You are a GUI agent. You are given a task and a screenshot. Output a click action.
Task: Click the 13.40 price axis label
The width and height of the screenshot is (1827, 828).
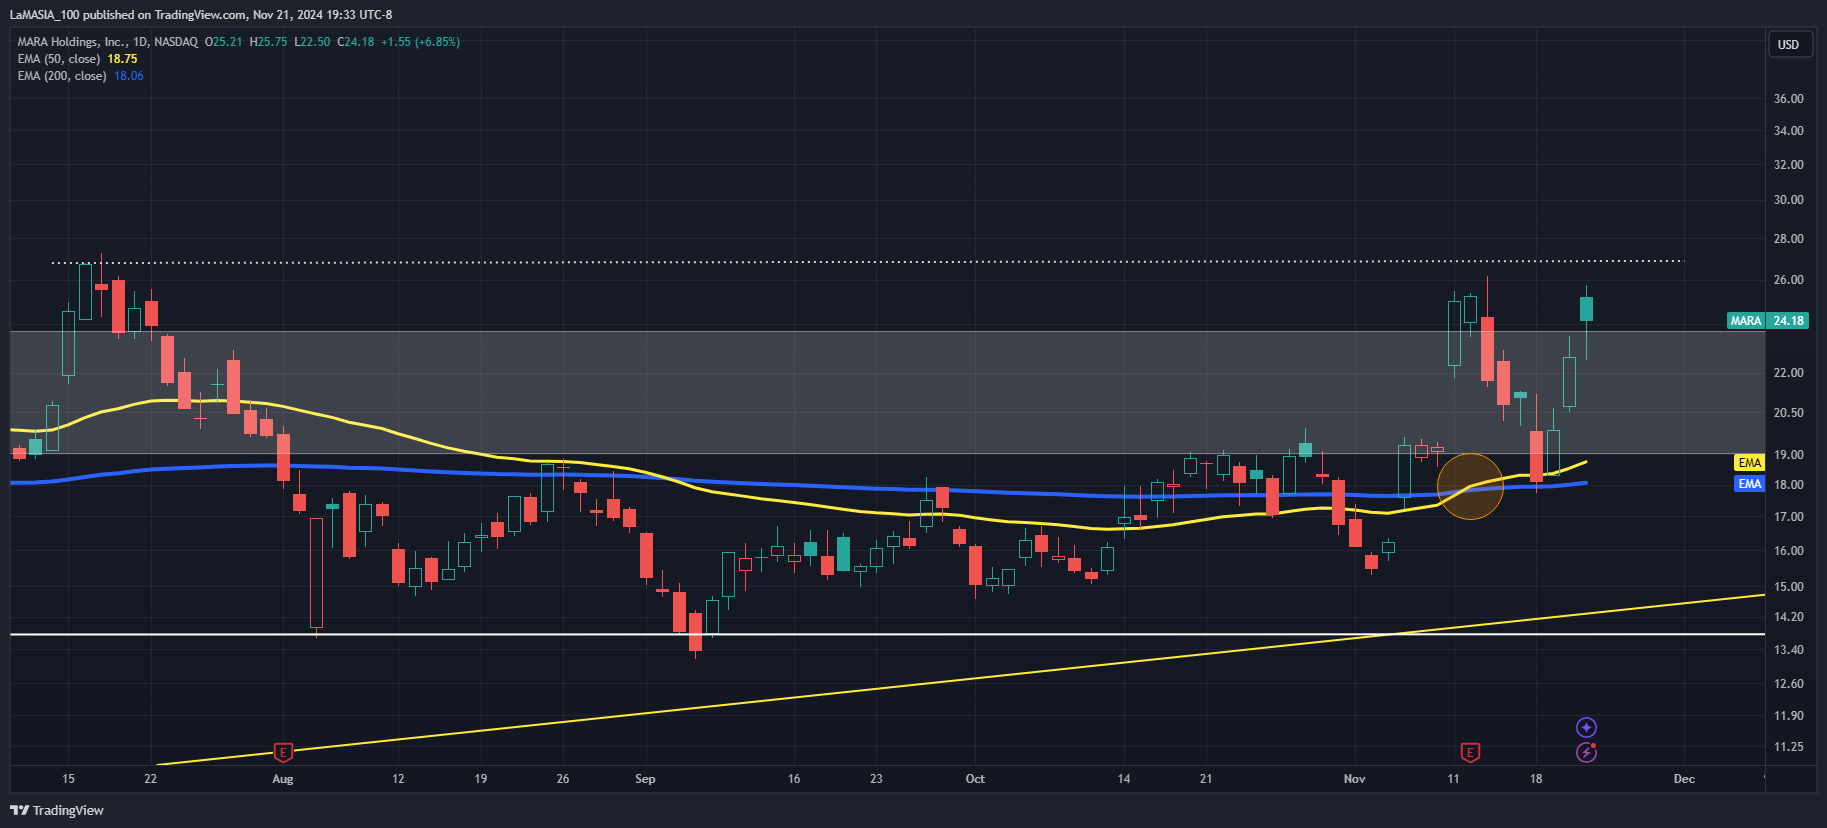(1788, 650)
